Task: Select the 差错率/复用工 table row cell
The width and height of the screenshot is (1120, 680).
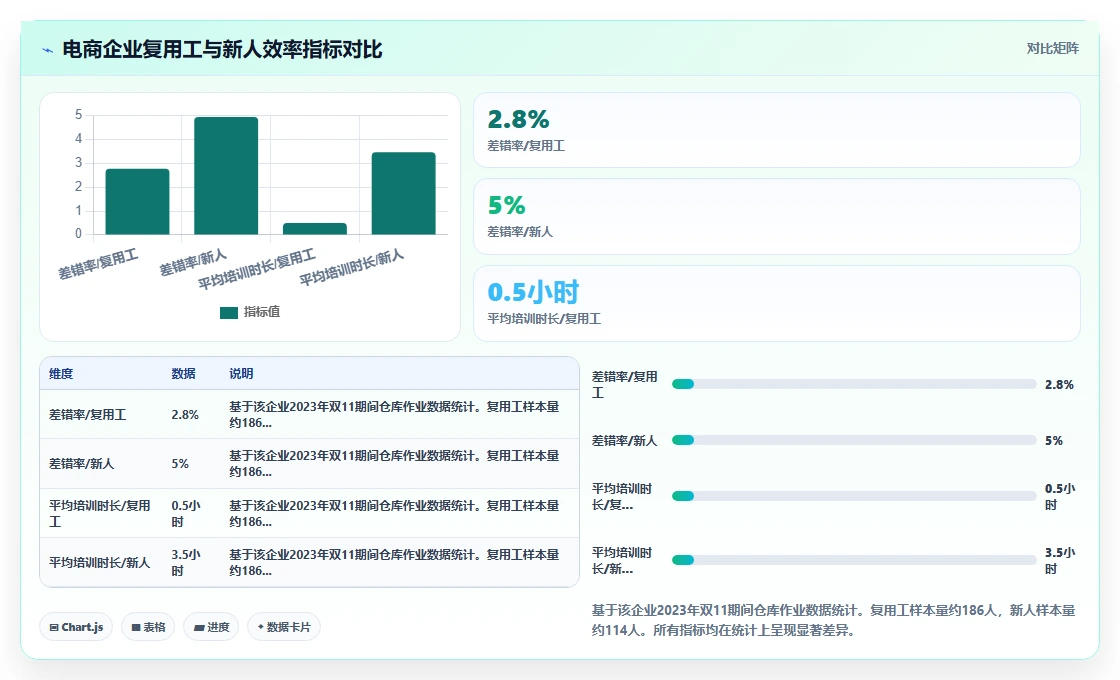Action: (87, 414)
